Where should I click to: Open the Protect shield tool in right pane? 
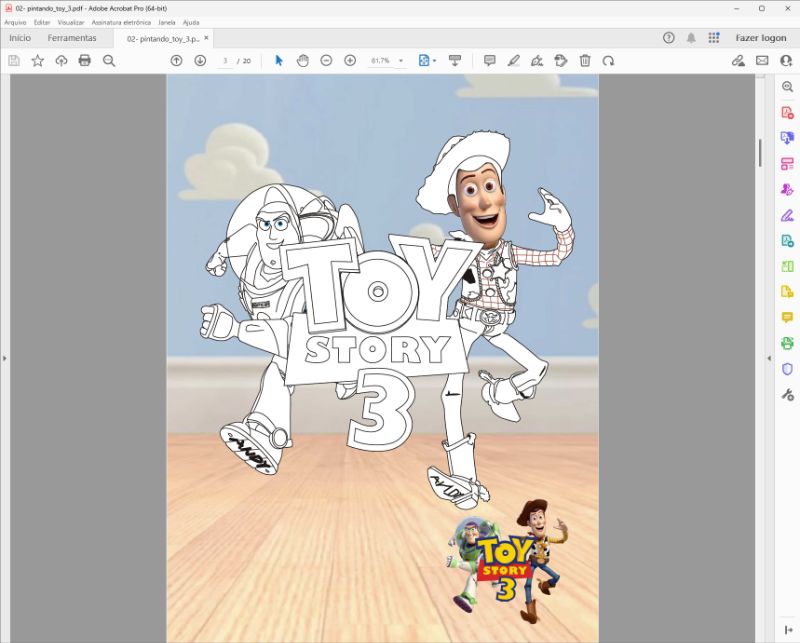787,369
